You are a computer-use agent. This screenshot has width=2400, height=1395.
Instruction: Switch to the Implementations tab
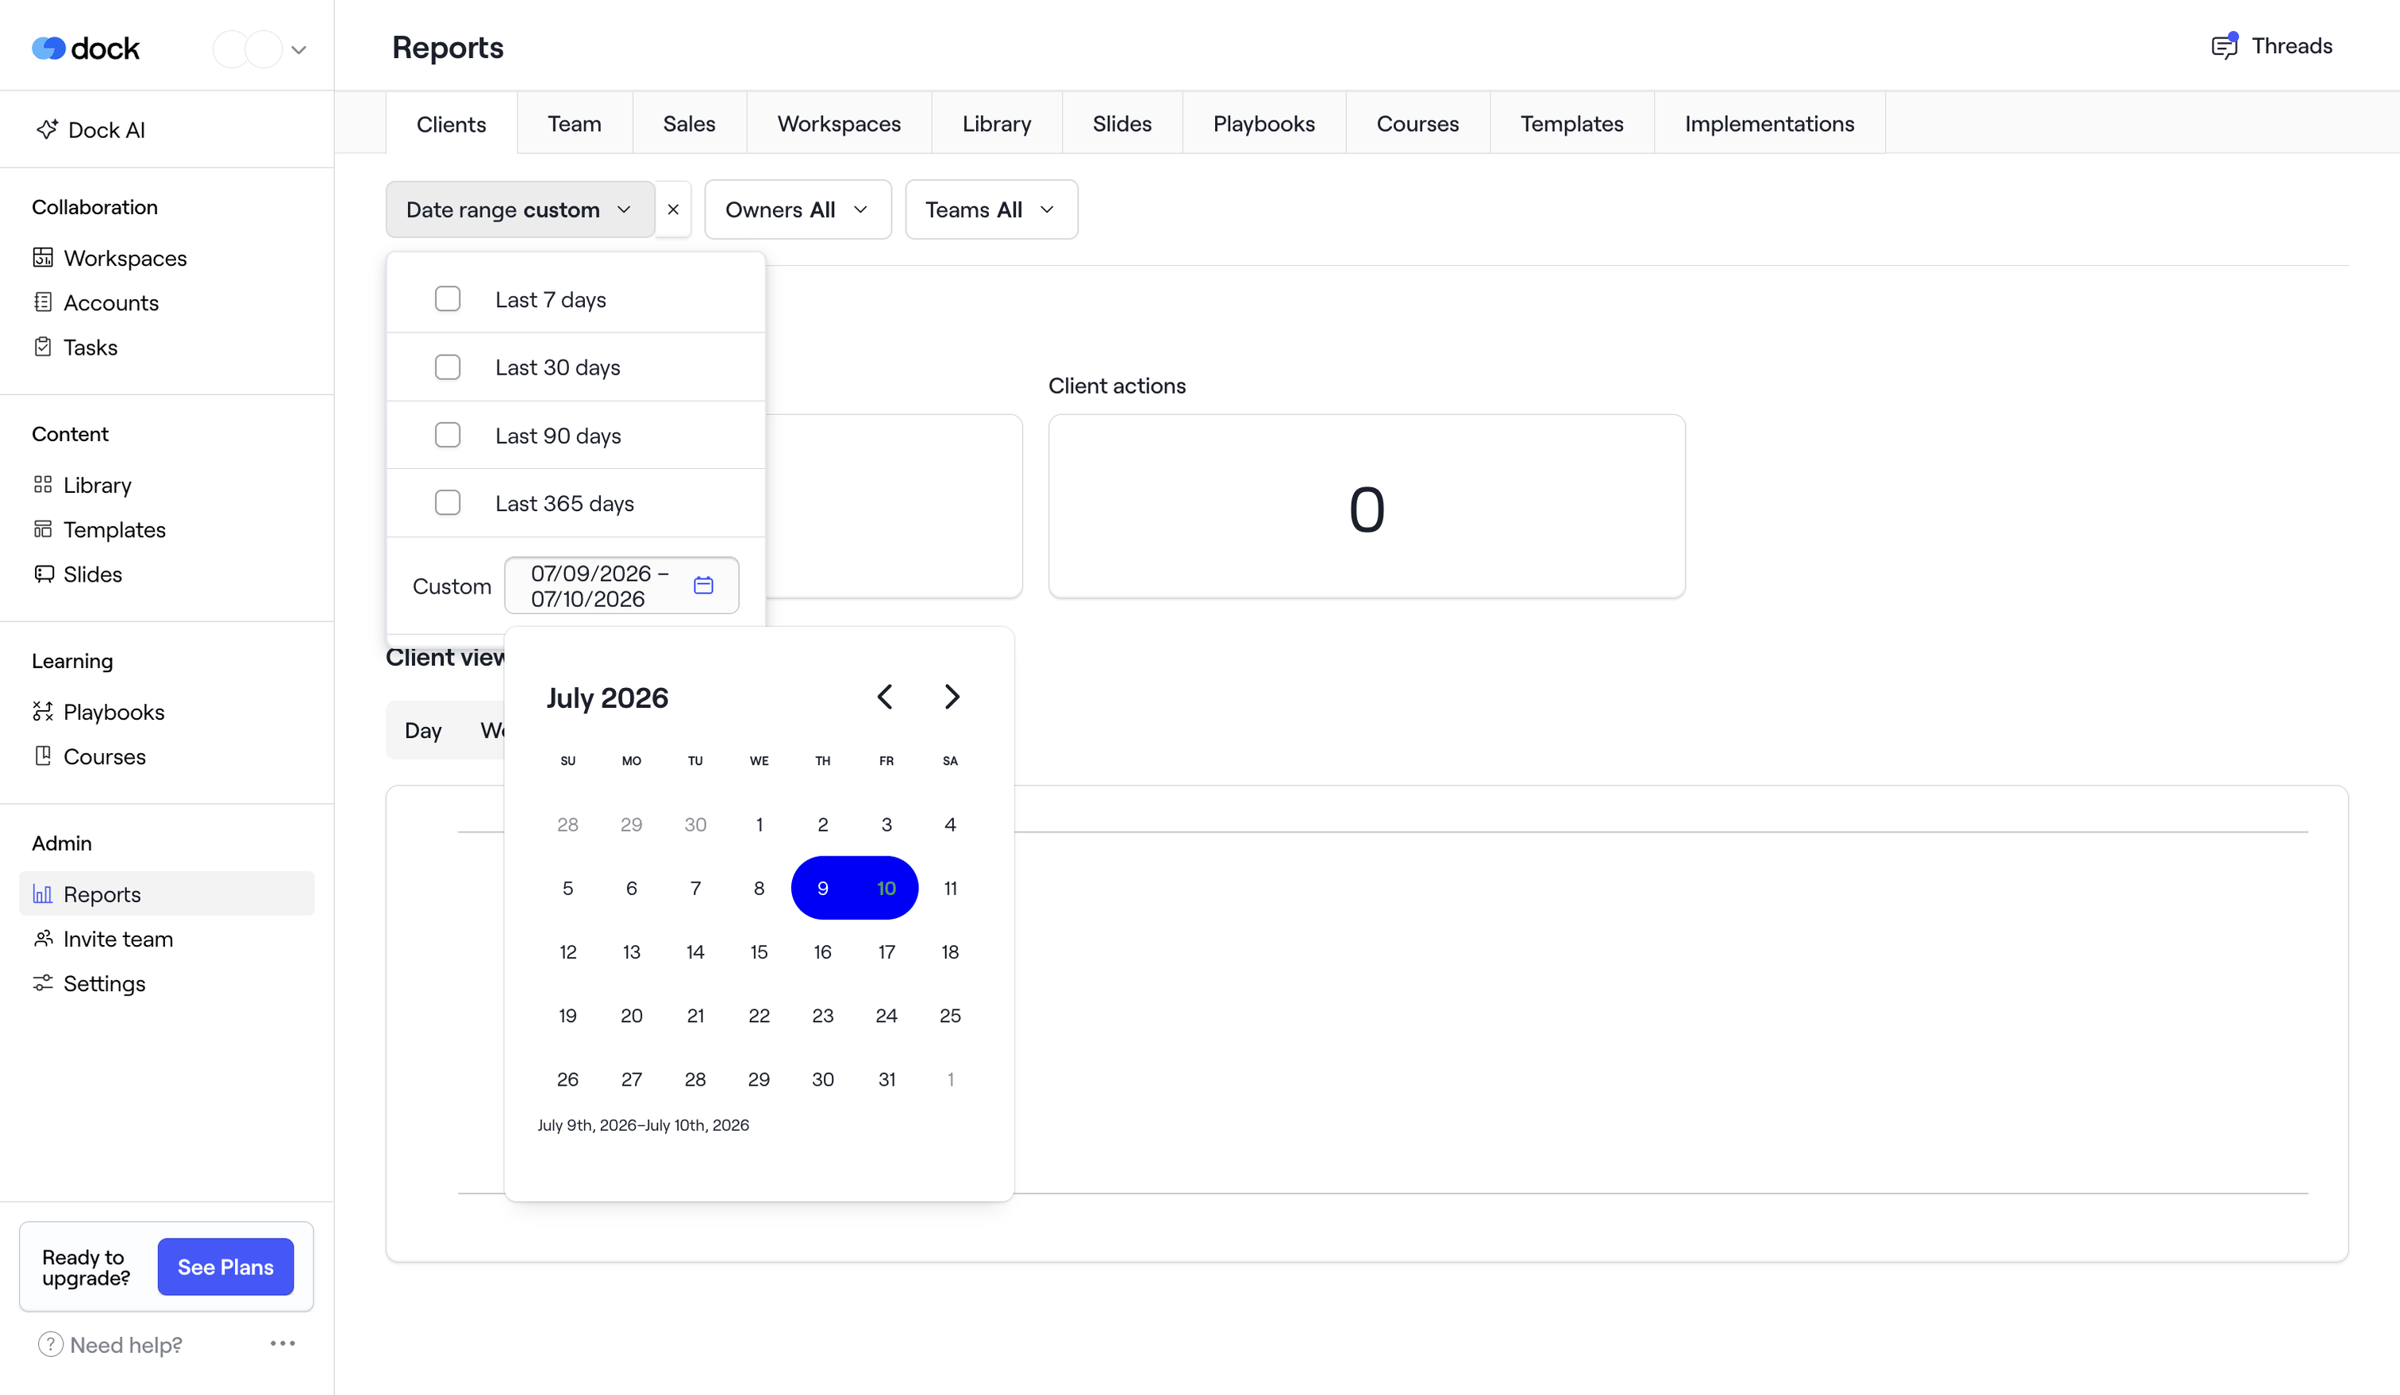(x=1769, y=124)
